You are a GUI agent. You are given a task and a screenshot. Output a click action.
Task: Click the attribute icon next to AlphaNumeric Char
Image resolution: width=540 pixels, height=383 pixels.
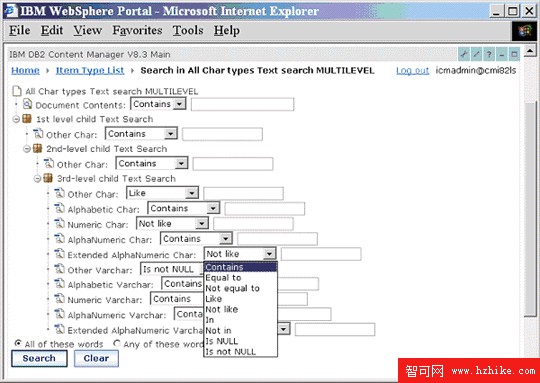pos(59,238)
